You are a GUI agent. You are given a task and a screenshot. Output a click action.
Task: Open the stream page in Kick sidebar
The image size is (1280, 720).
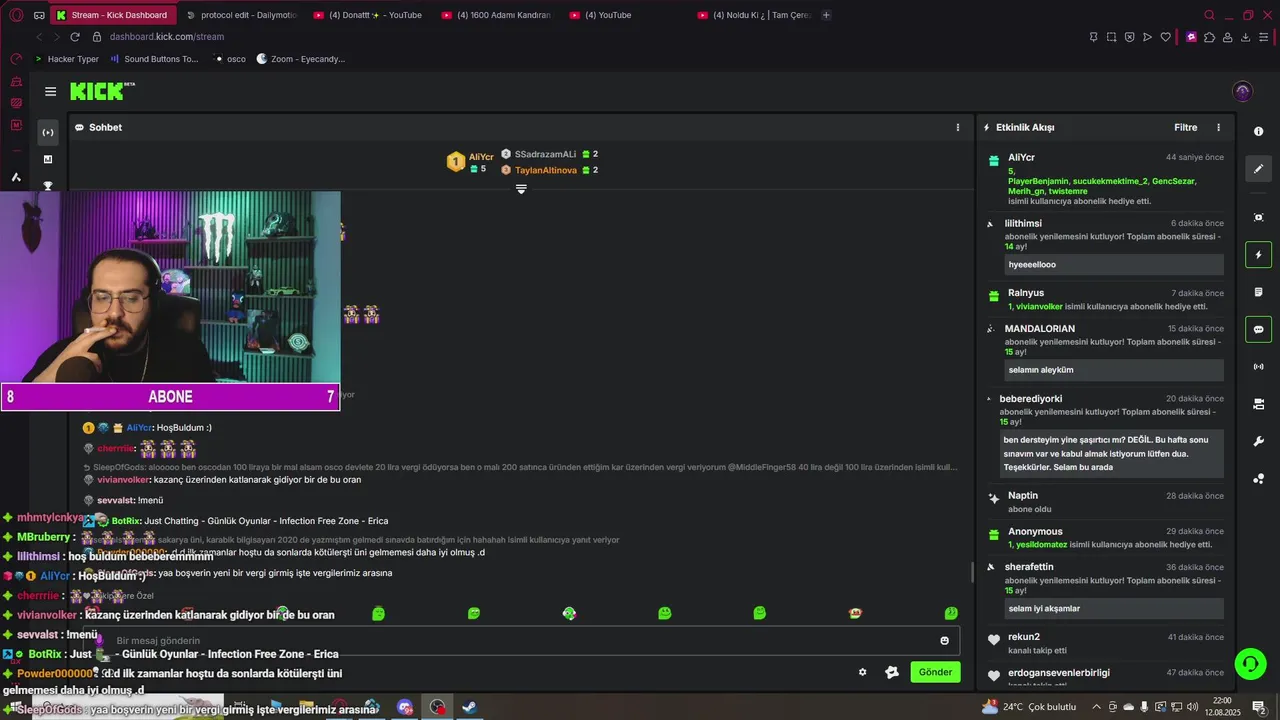(x=47, y=132)
